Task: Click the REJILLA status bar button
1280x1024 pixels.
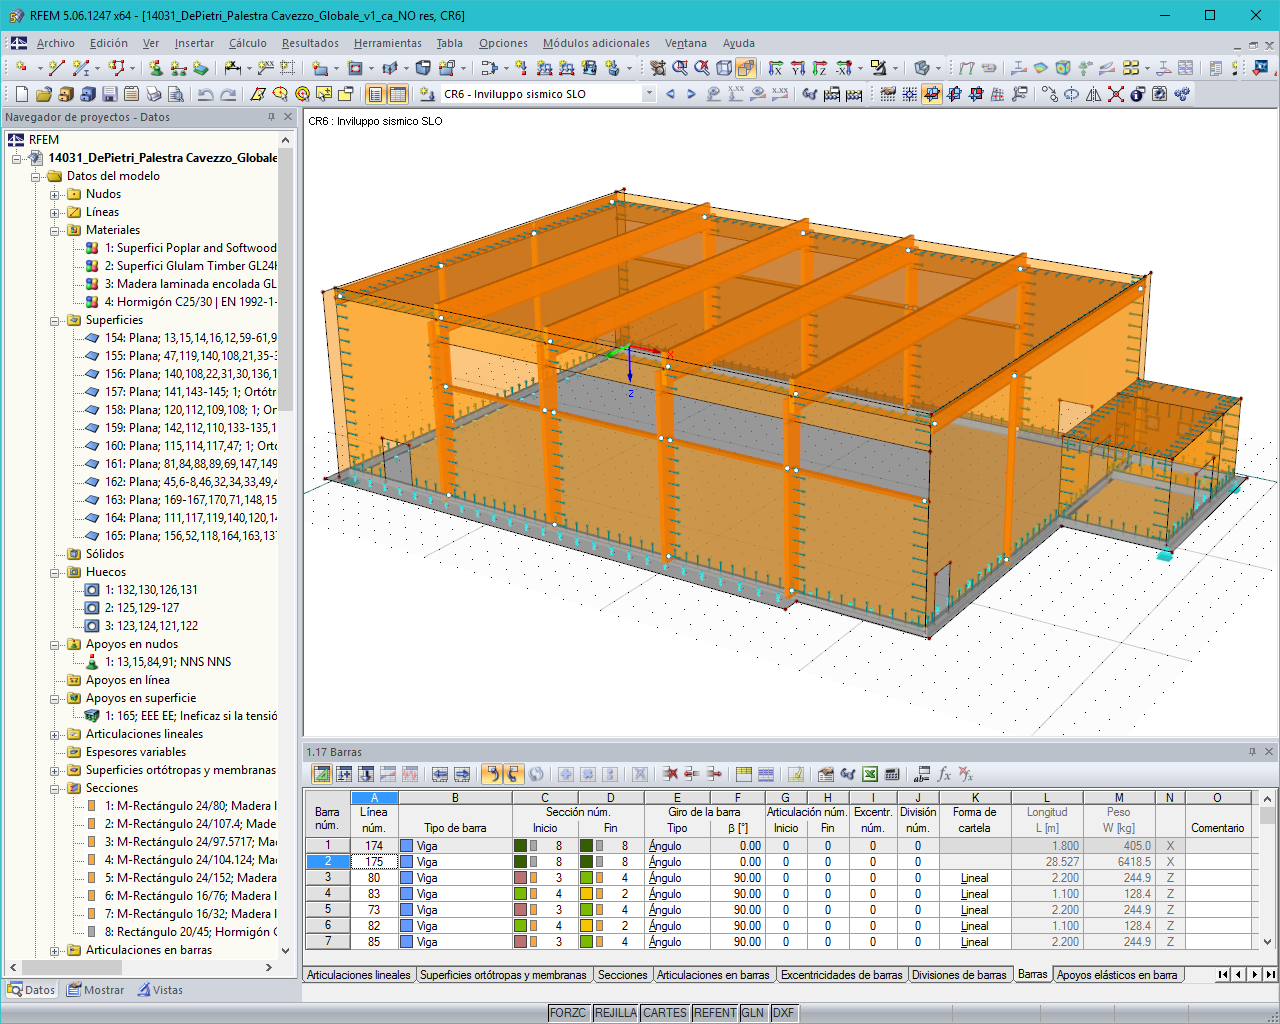Action: (x=615, y=1012)
